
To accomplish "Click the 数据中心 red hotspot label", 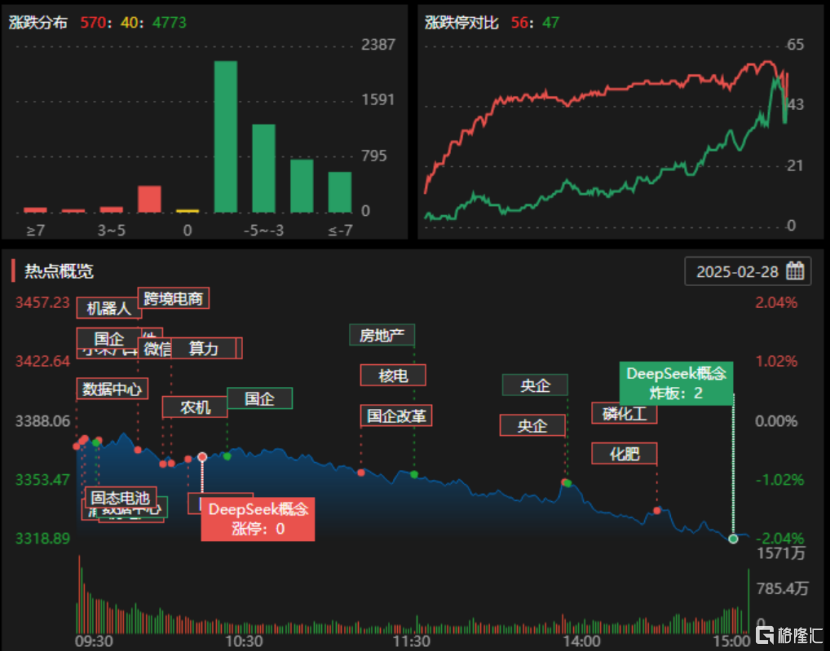I will point(112,389).
